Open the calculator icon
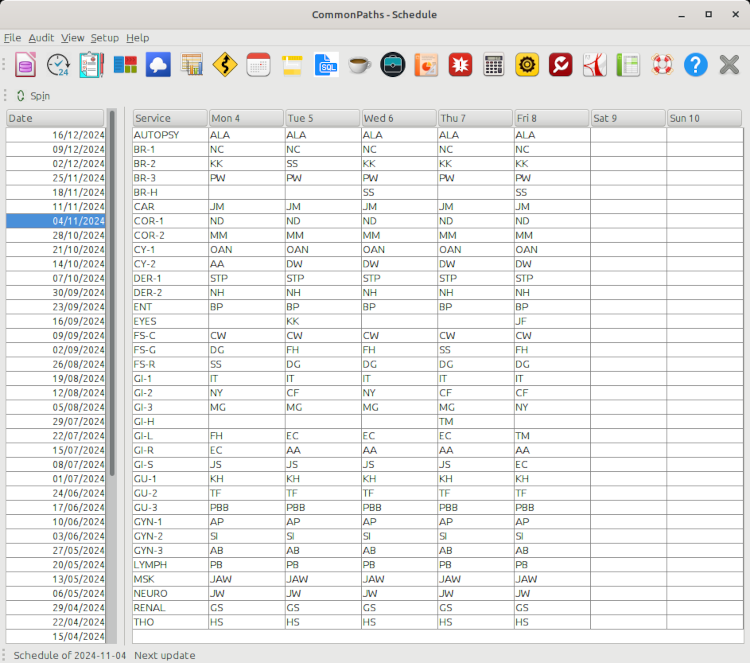The width and height of the screenshot is (750, 663). tap(493, 65)
